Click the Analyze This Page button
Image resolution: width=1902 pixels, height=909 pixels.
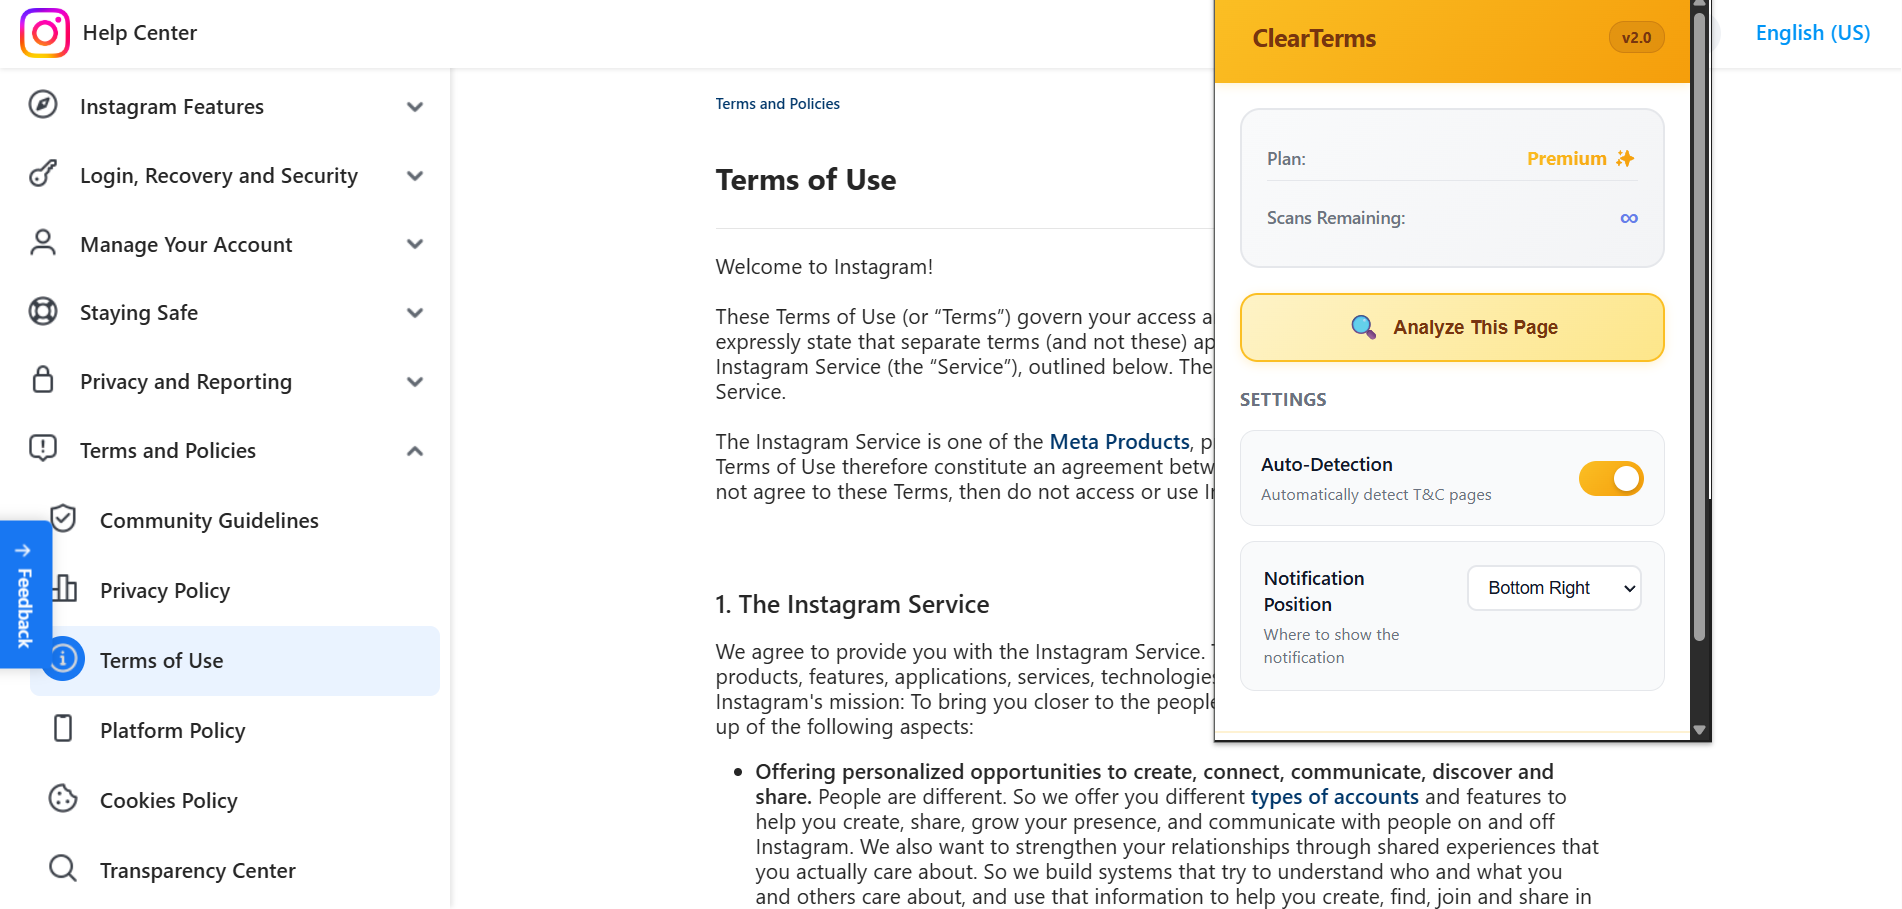click(x=1452, y=327)
